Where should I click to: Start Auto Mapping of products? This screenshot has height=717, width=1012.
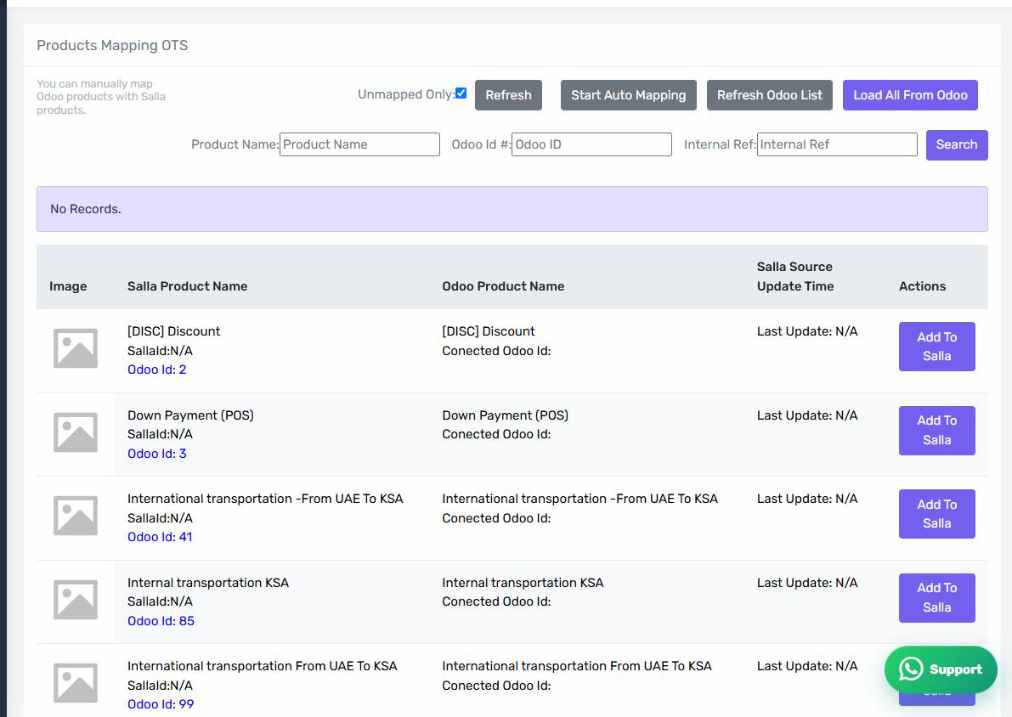(x=629, y=95)
